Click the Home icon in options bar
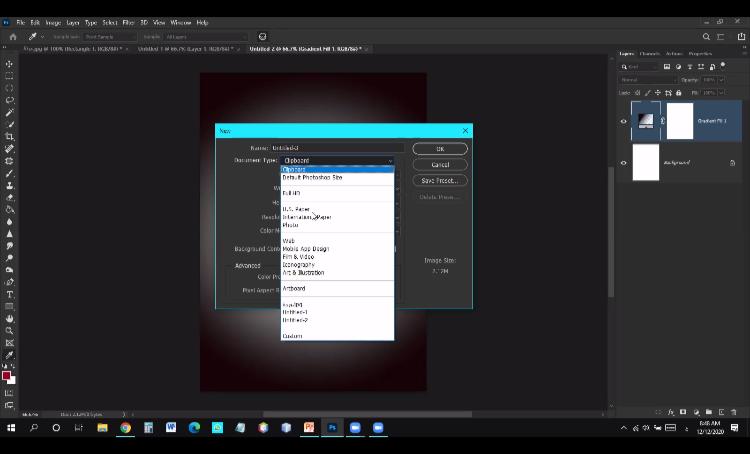 click(x=13, y=36)
